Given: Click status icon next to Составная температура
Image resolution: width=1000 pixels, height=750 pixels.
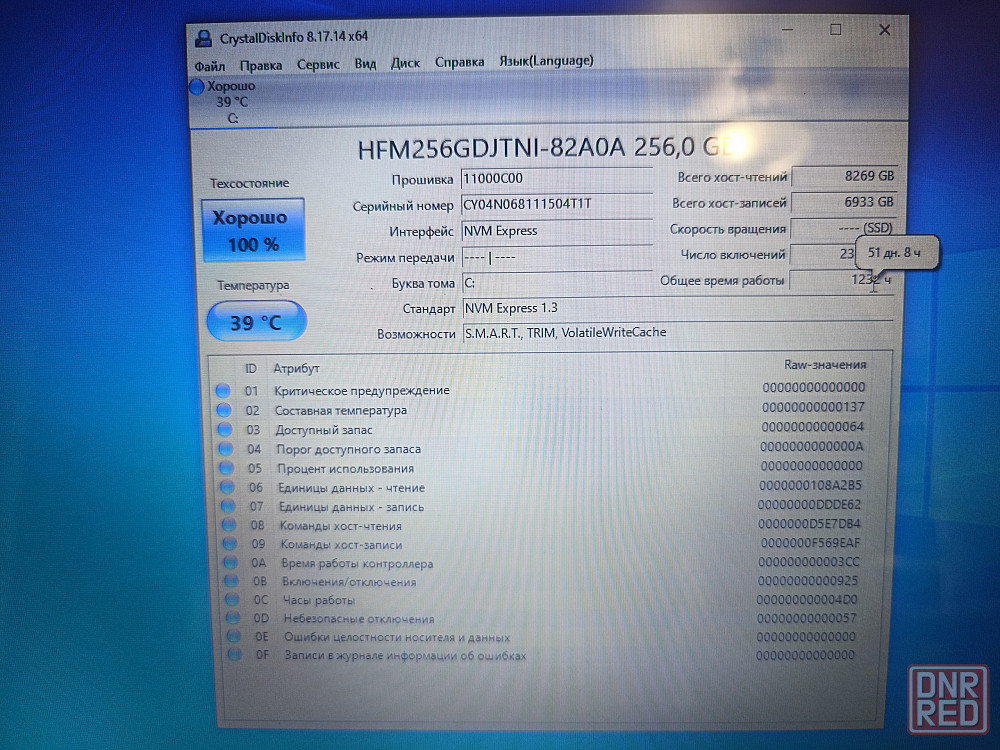Looking at the screenshot, I should pyautogui.click(x=224, y=410).
